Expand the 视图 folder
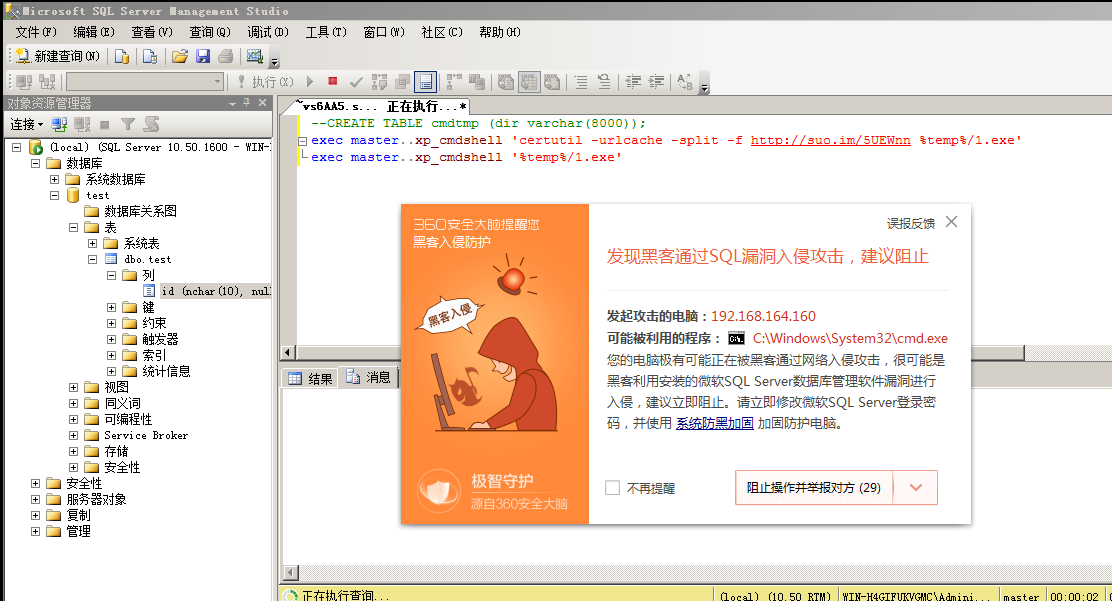This screenshot has height=601, width=1112. 73,387
